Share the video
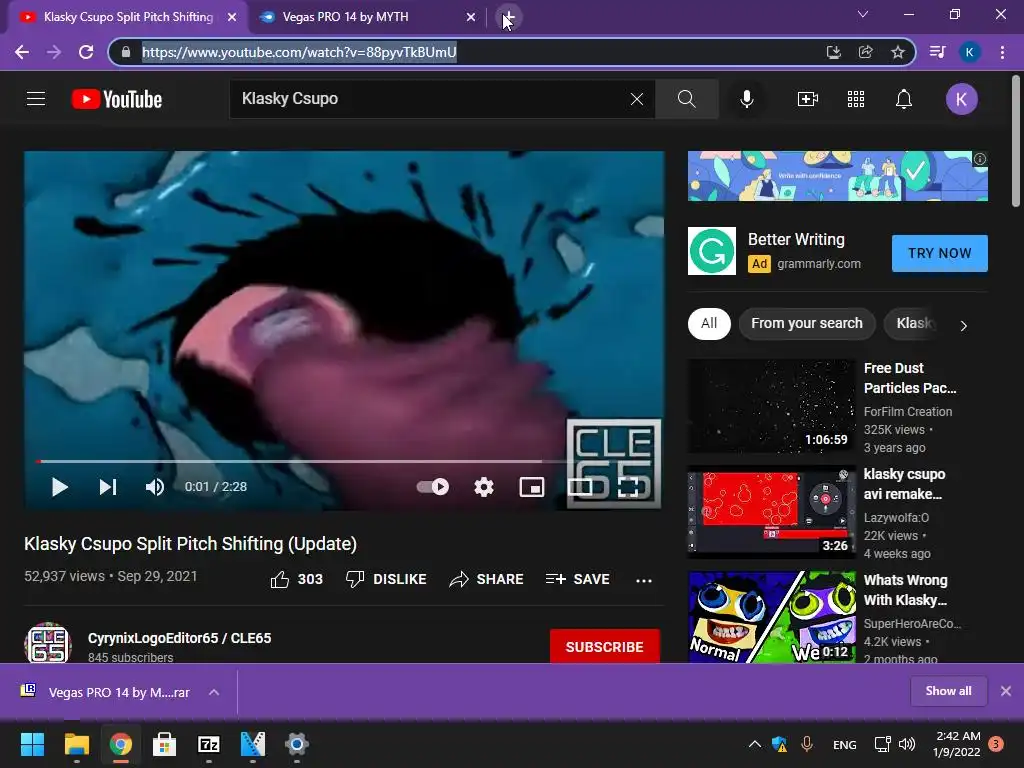Image resolution: width=1024 pixels, height=768 pixels. pos(487,579)
